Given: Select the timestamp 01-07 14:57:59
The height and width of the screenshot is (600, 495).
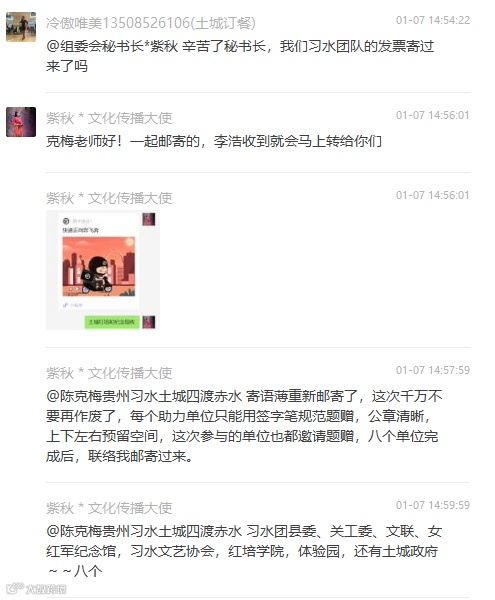Looking at the screenshot, I should pyautogui.click(x=433, y=370).
